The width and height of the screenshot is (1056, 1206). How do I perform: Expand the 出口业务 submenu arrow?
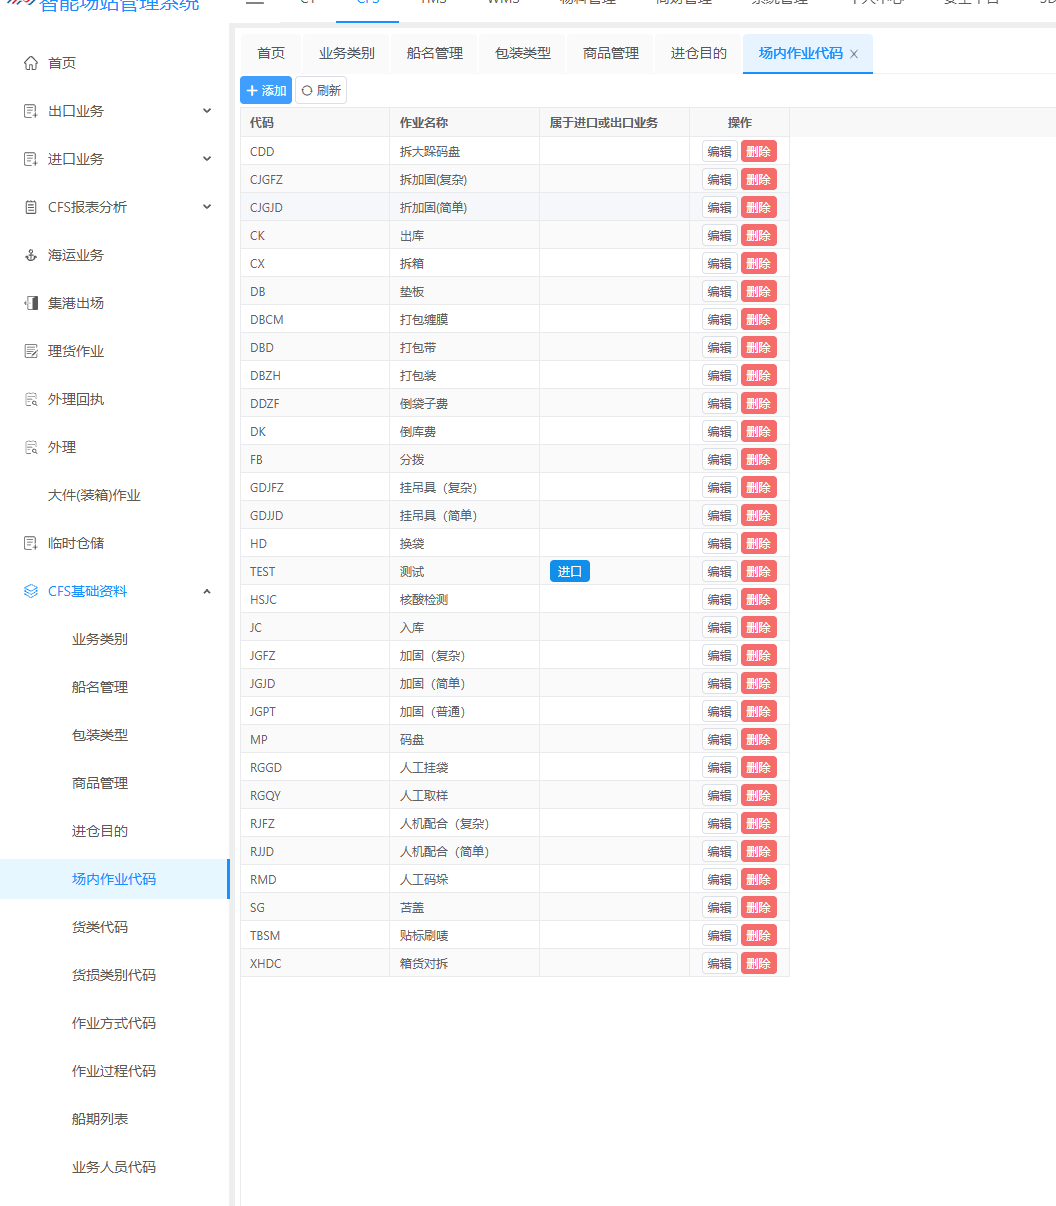pyautogui.click(x=207, y=111)
